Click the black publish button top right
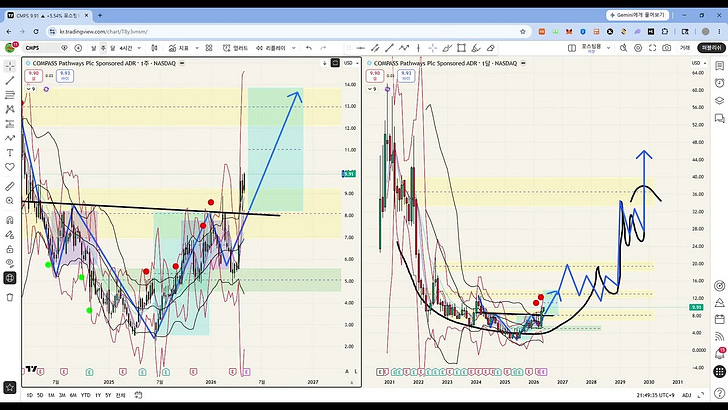Image resolution: width=728 pixels, height=410 pixels. coord(711,48)
